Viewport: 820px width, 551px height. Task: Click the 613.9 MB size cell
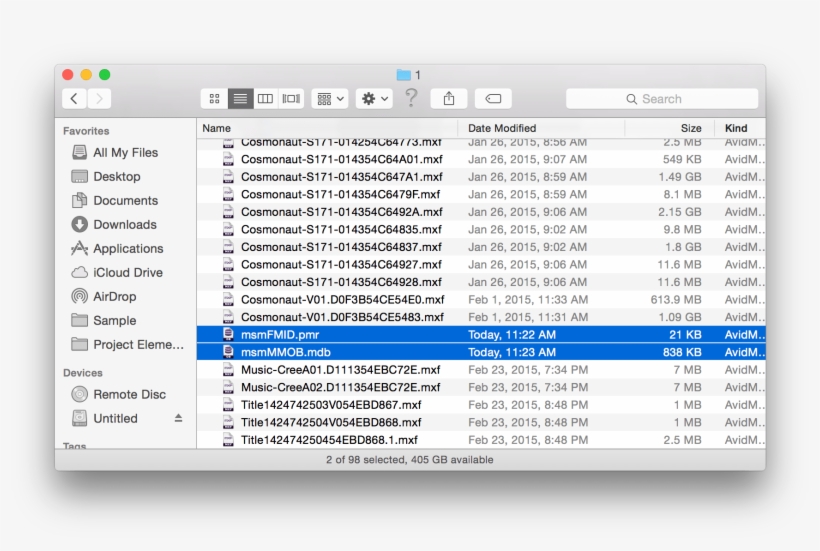click(676, 300)
